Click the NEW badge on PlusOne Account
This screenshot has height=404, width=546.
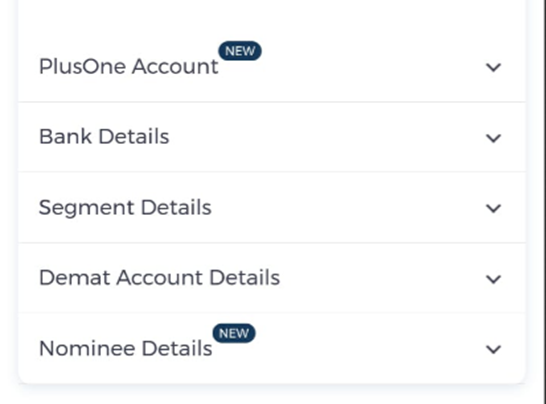[x=240, y=51]
